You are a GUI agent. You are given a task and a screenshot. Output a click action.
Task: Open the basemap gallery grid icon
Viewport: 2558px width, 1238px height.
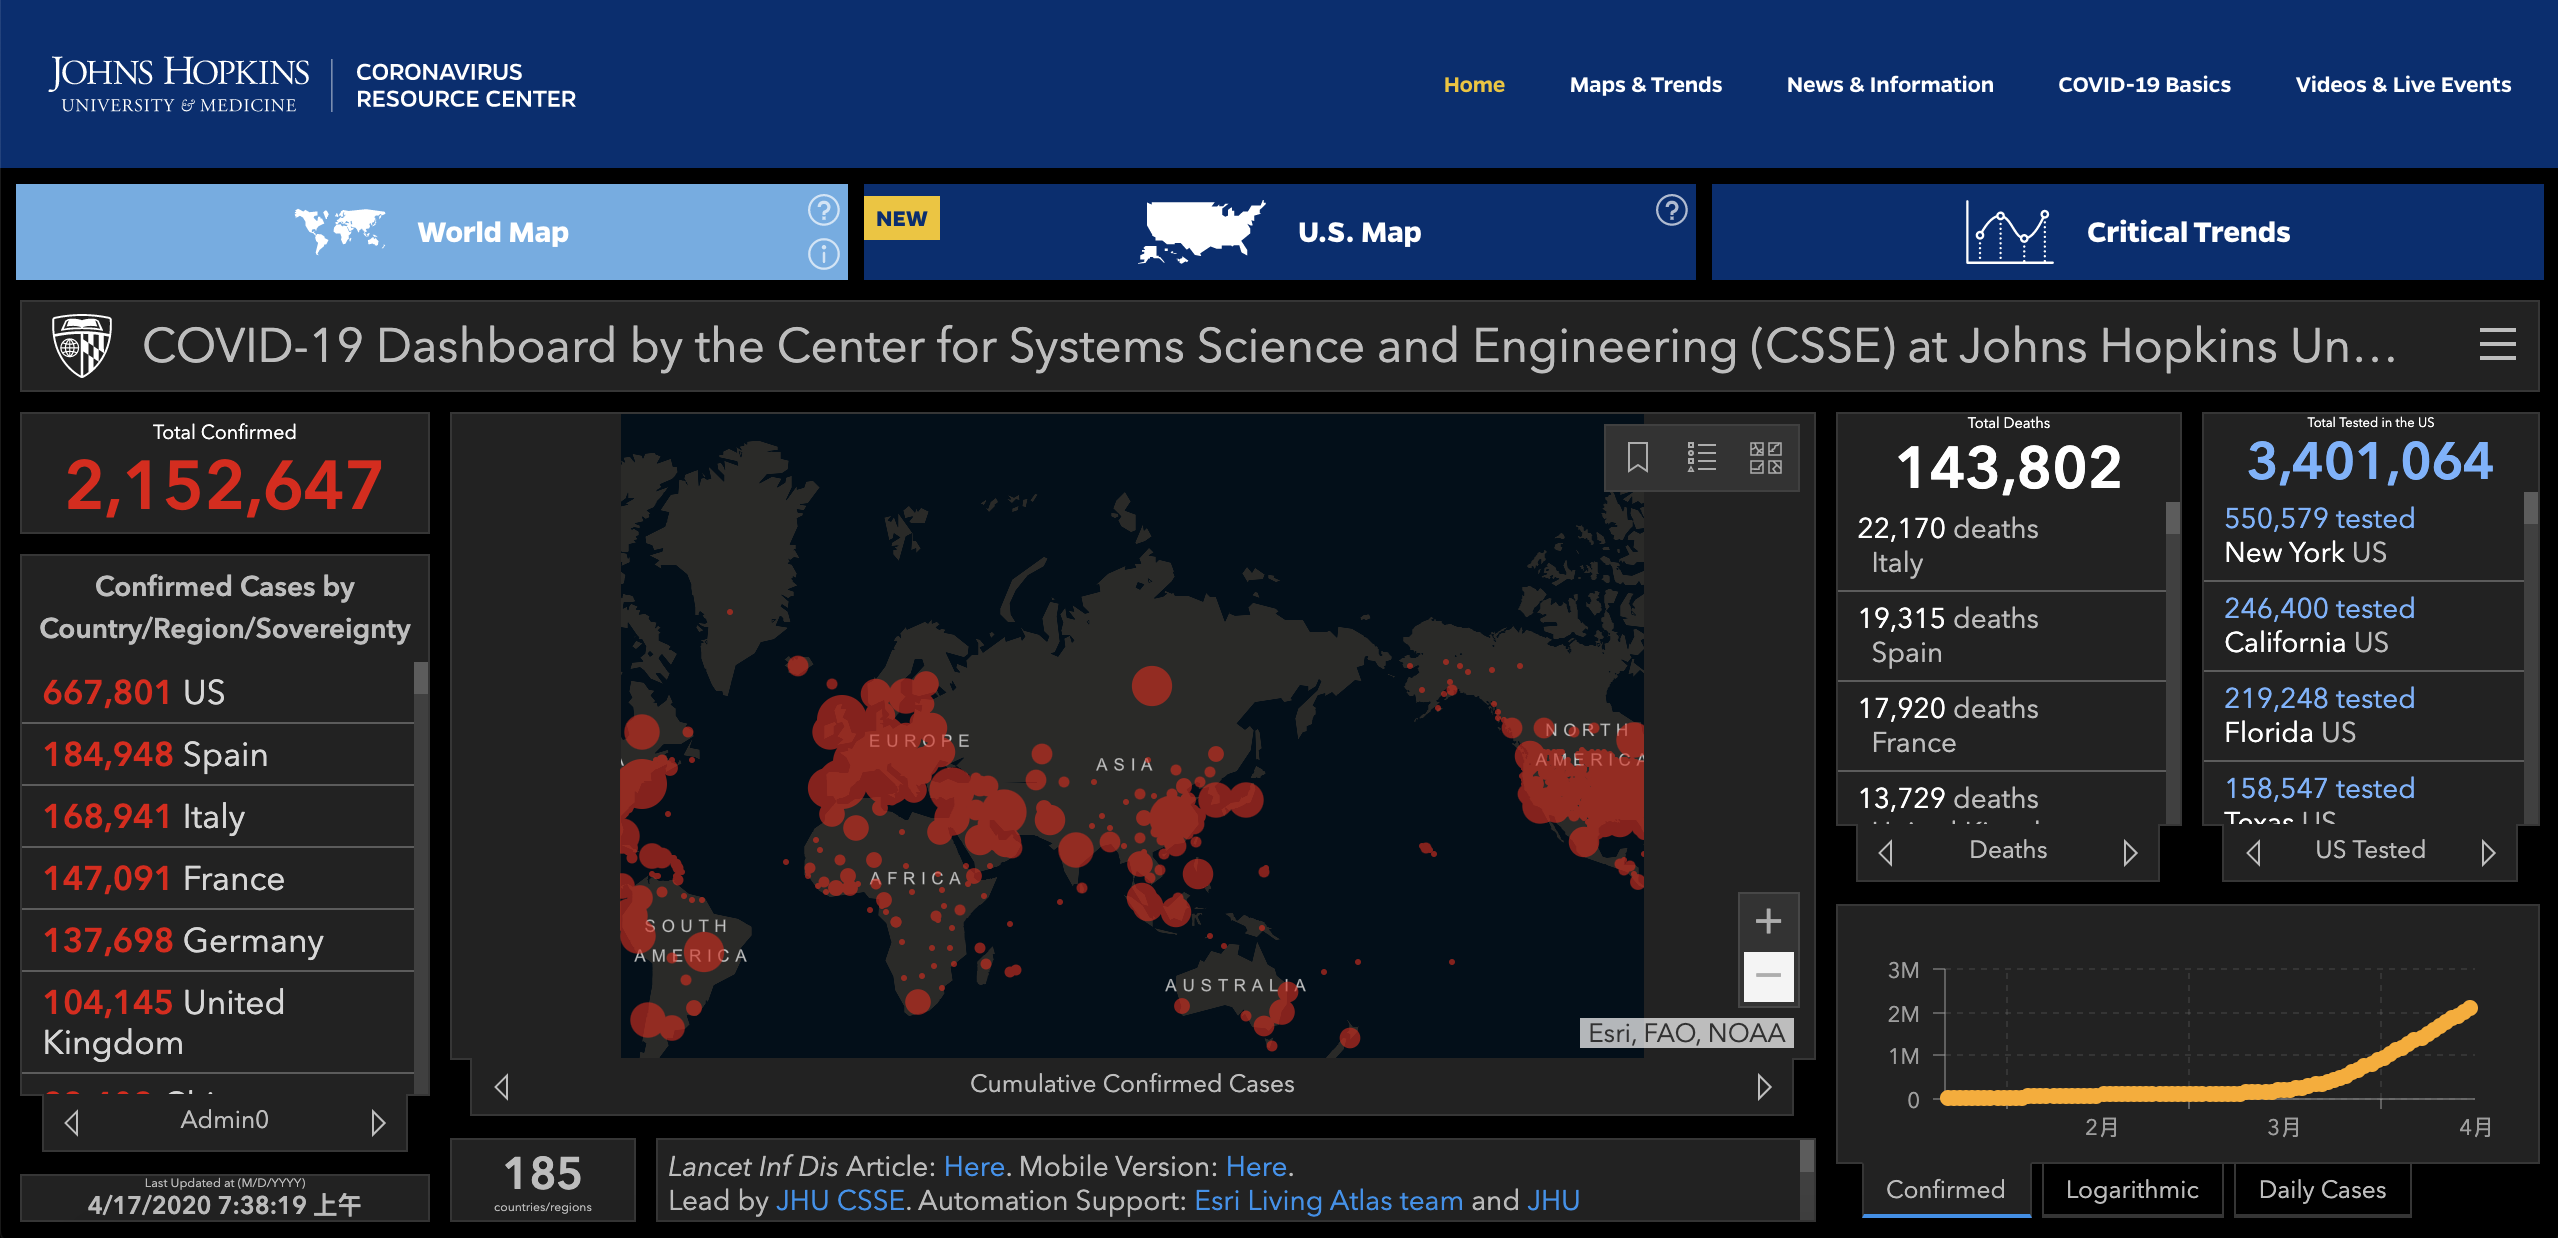(x=1765, y=457)
